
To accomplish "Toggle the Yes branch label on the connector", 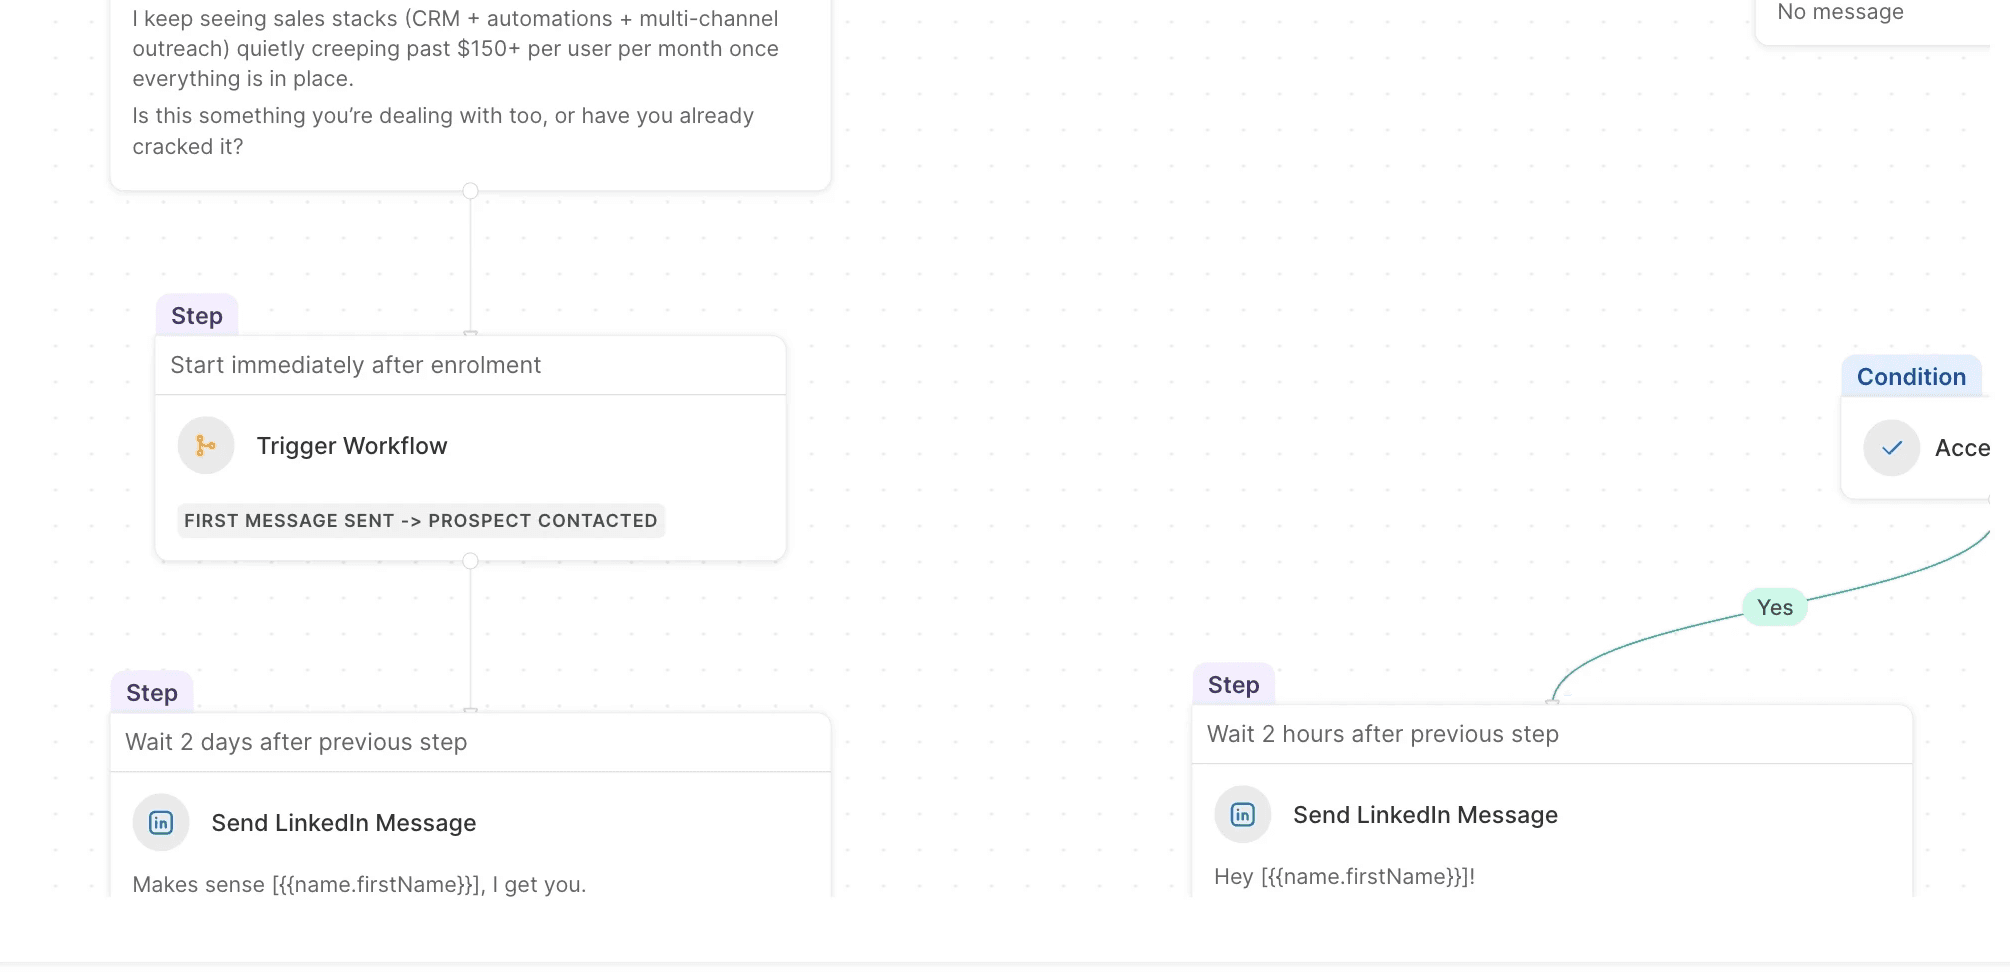I will 1774,607.
